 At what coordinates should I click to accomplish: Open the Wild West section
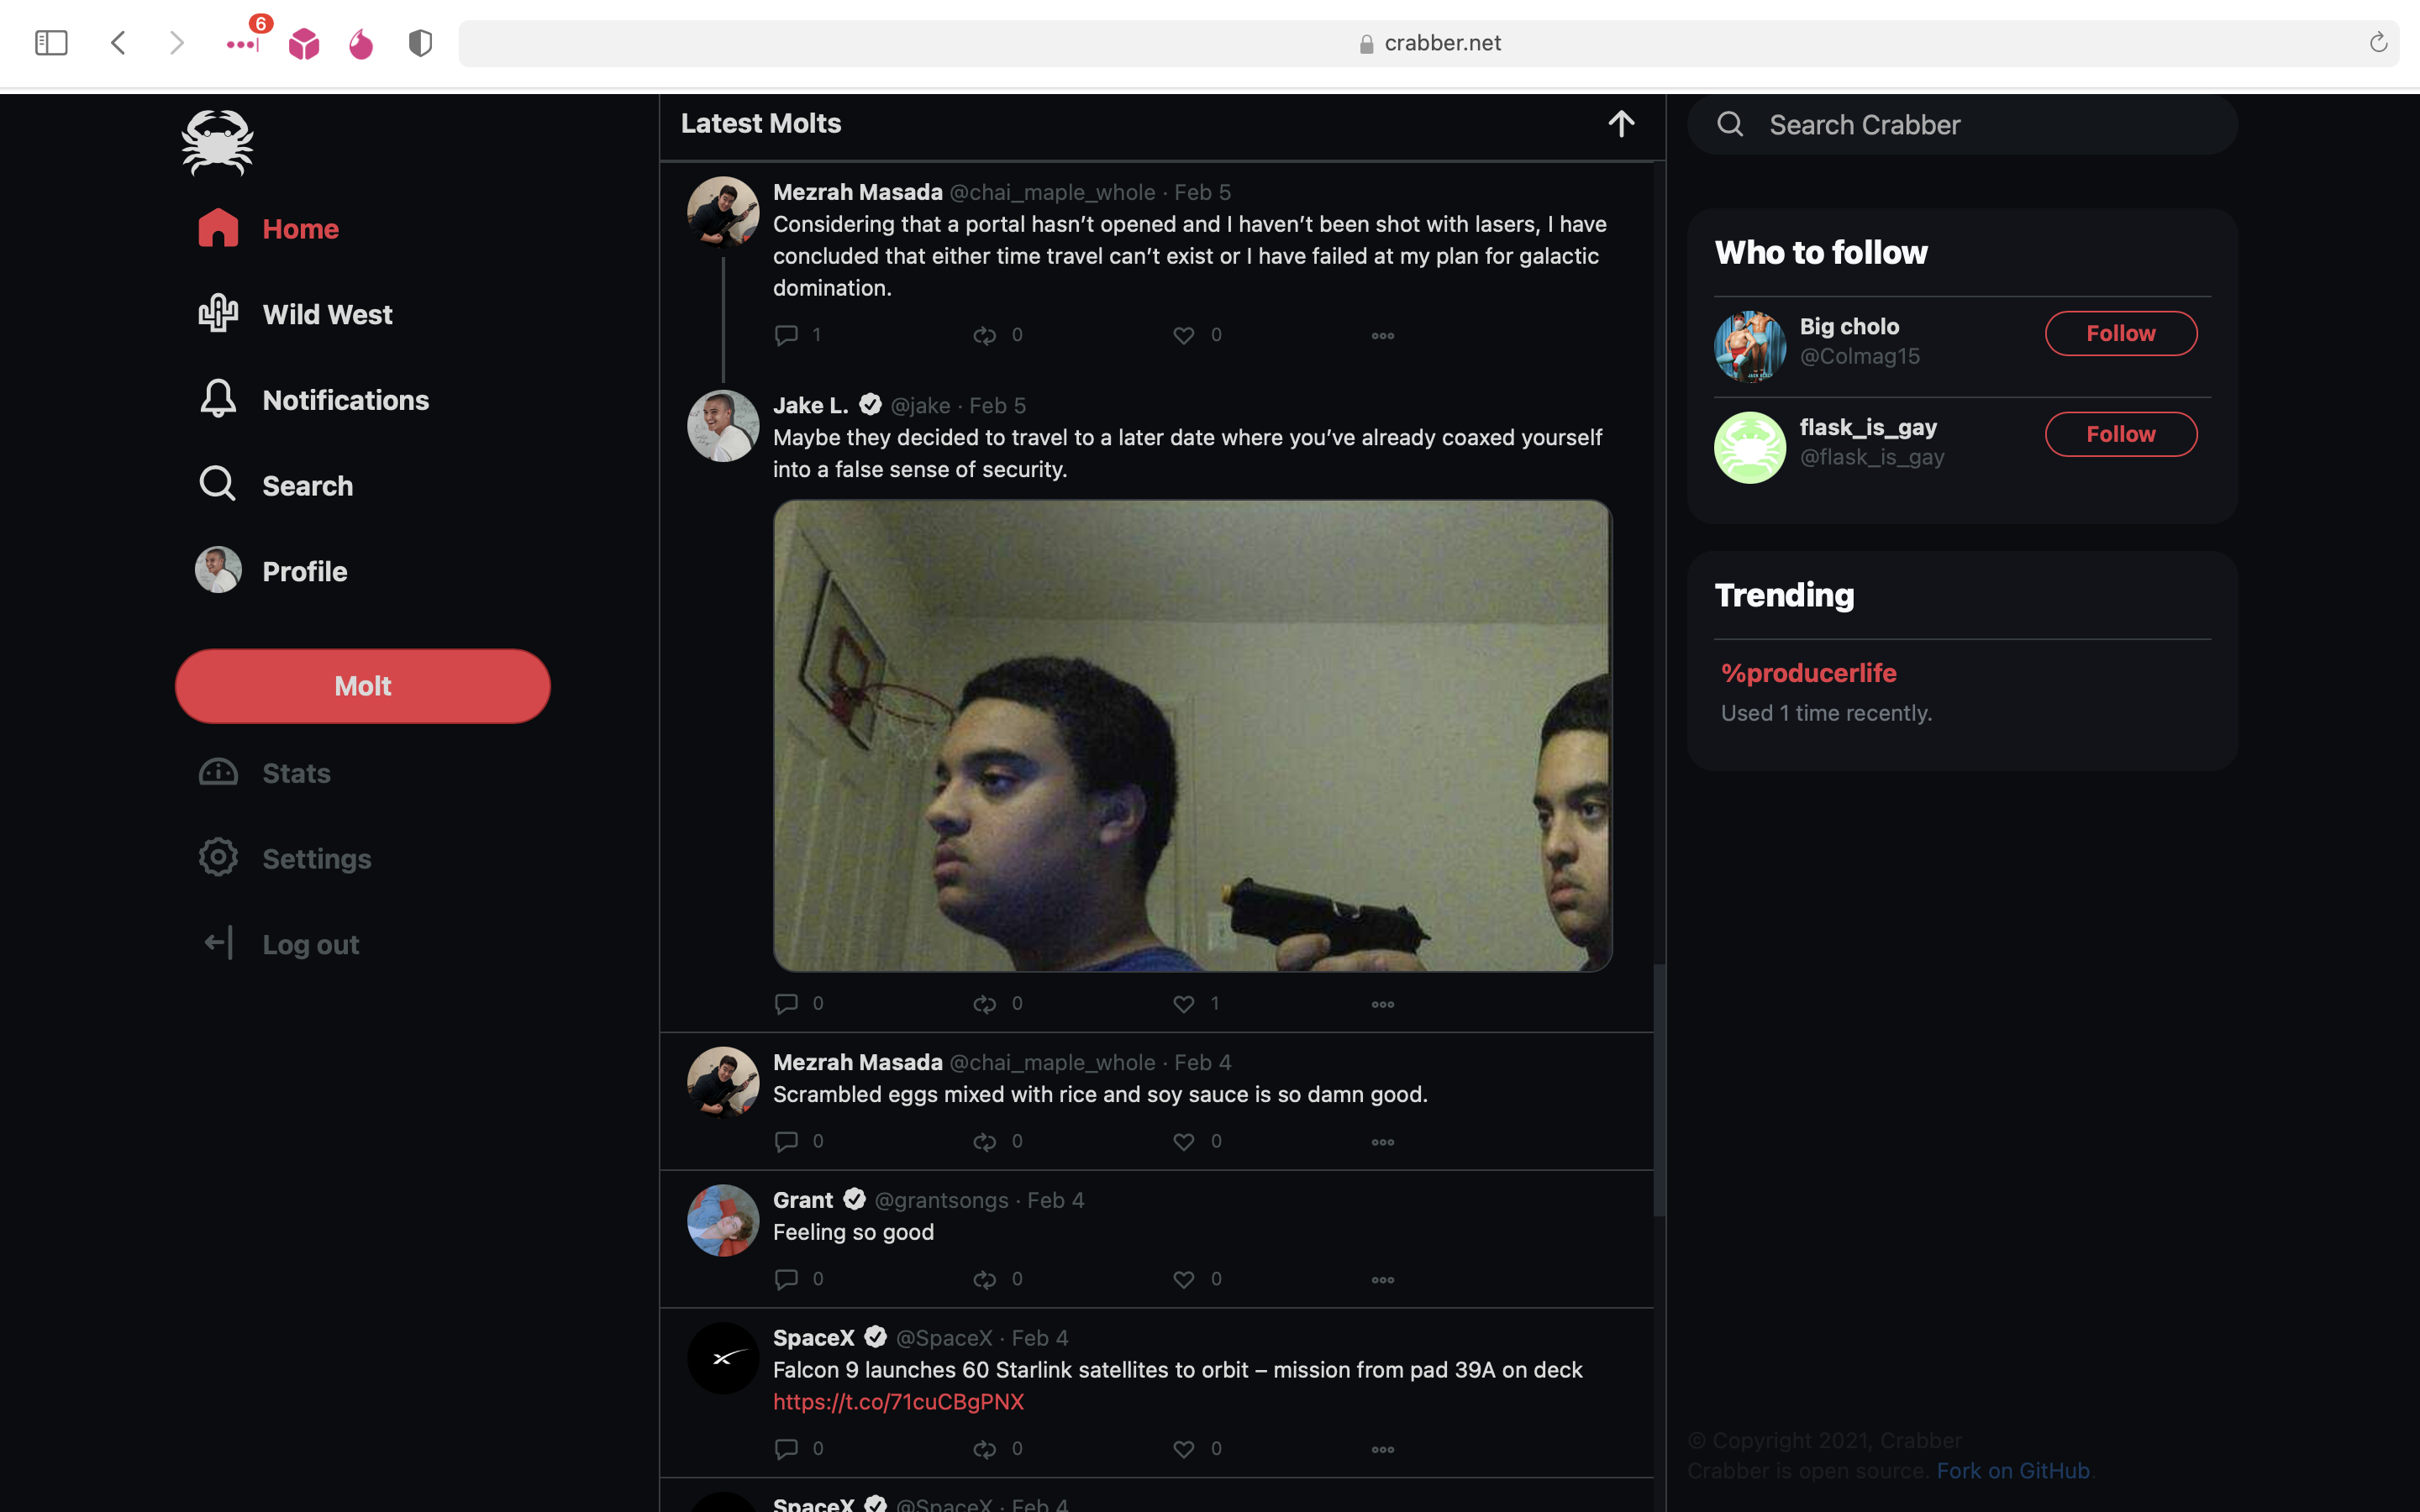coord(327,314)
